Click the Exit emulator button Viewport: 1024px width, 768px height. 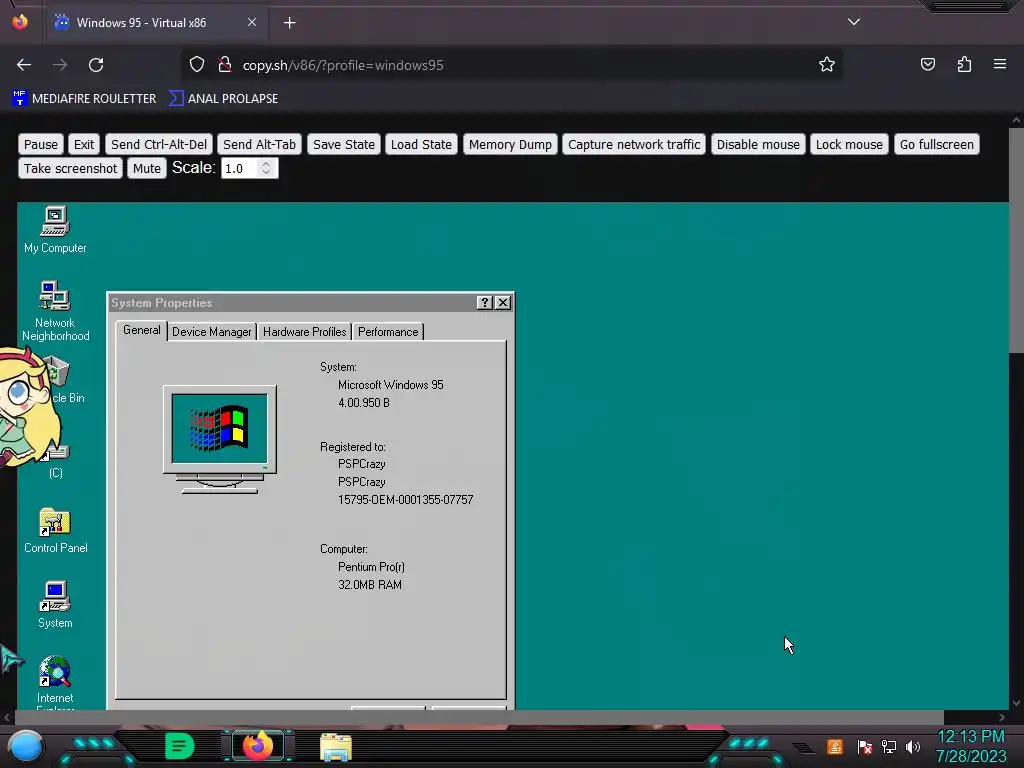[84, 144]
